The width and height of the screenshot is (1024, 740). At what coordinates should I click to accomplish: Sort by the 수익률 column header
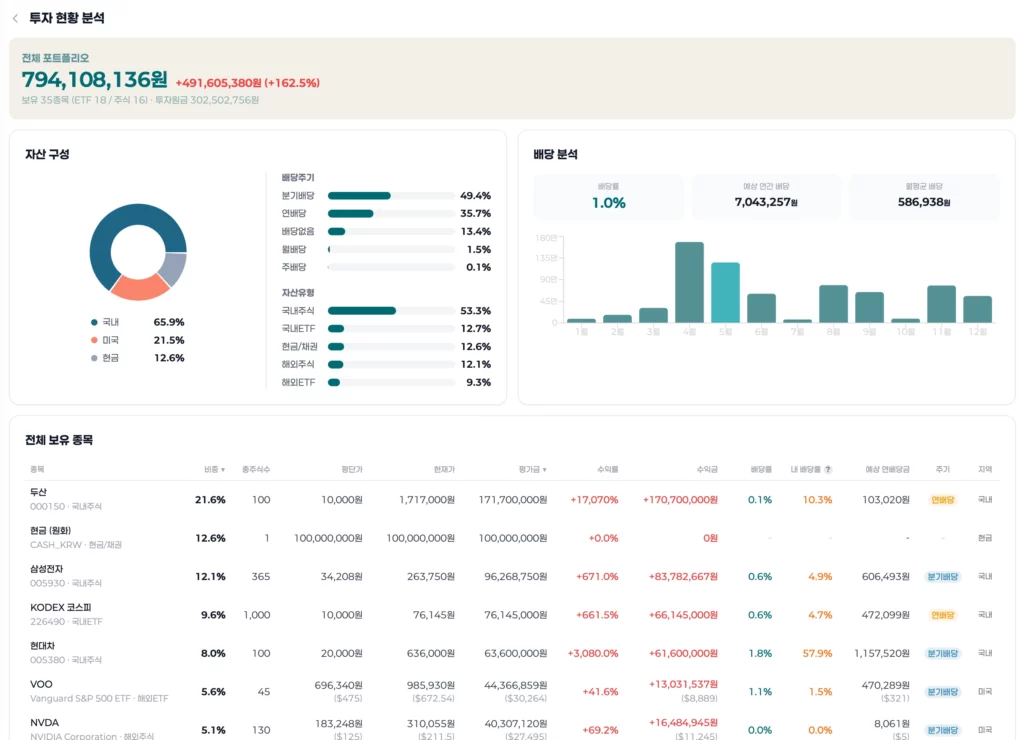(607, 470)
